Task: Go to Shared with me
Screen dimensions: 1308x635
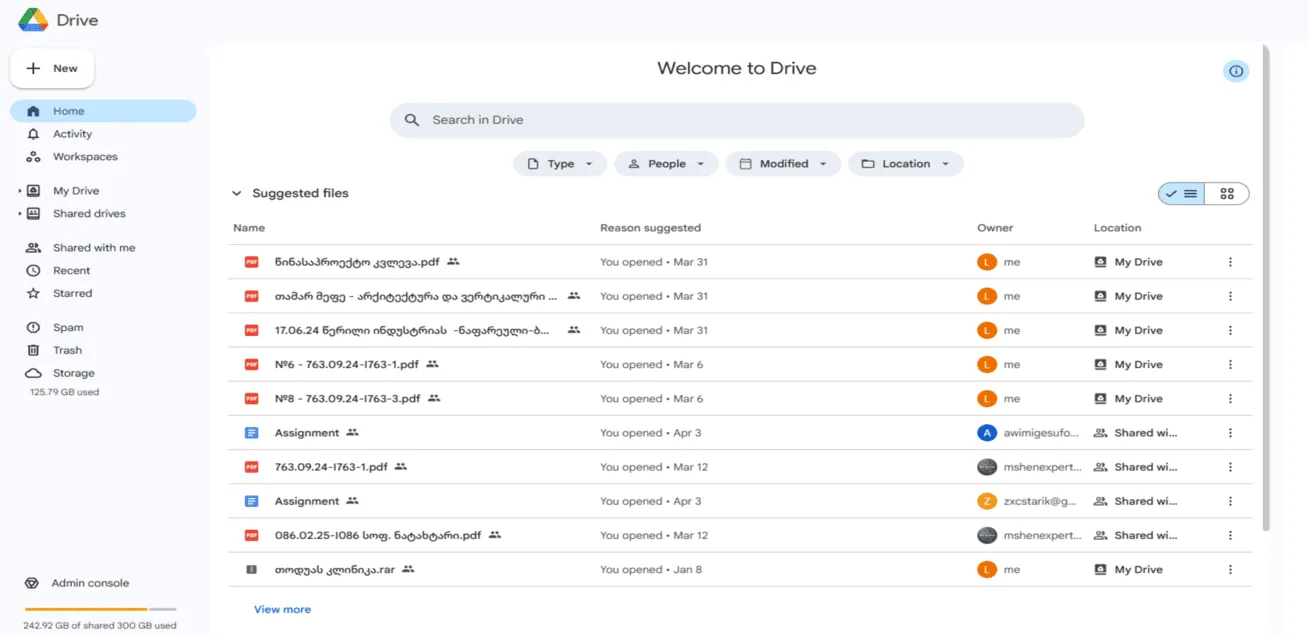Action: [94, 248]
